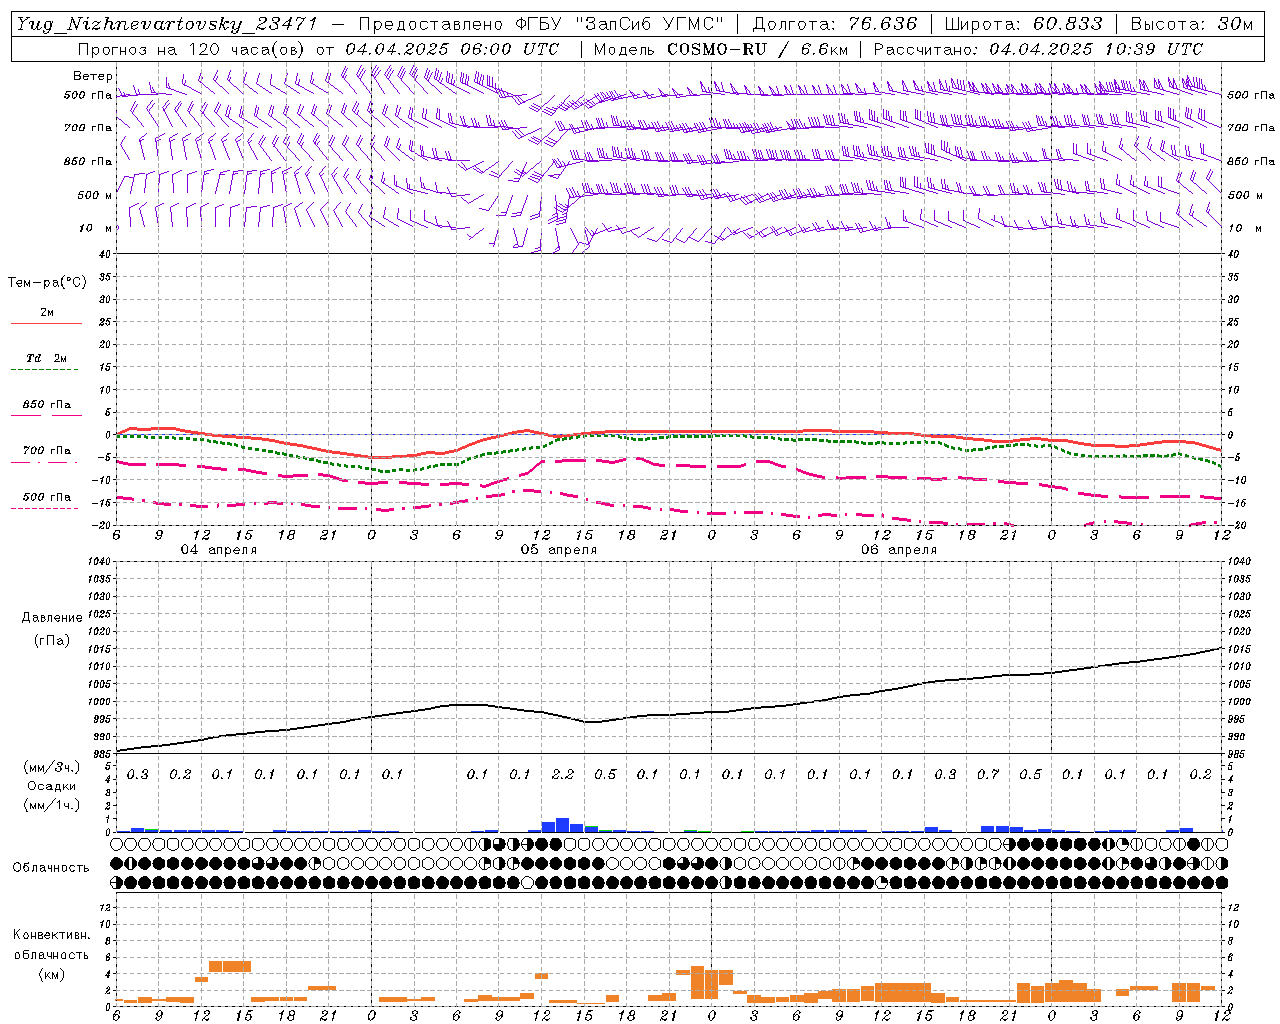Click the 'Осадки' precipitation label
This screenshot has width=1280, height=1024.
click(52, 786)
